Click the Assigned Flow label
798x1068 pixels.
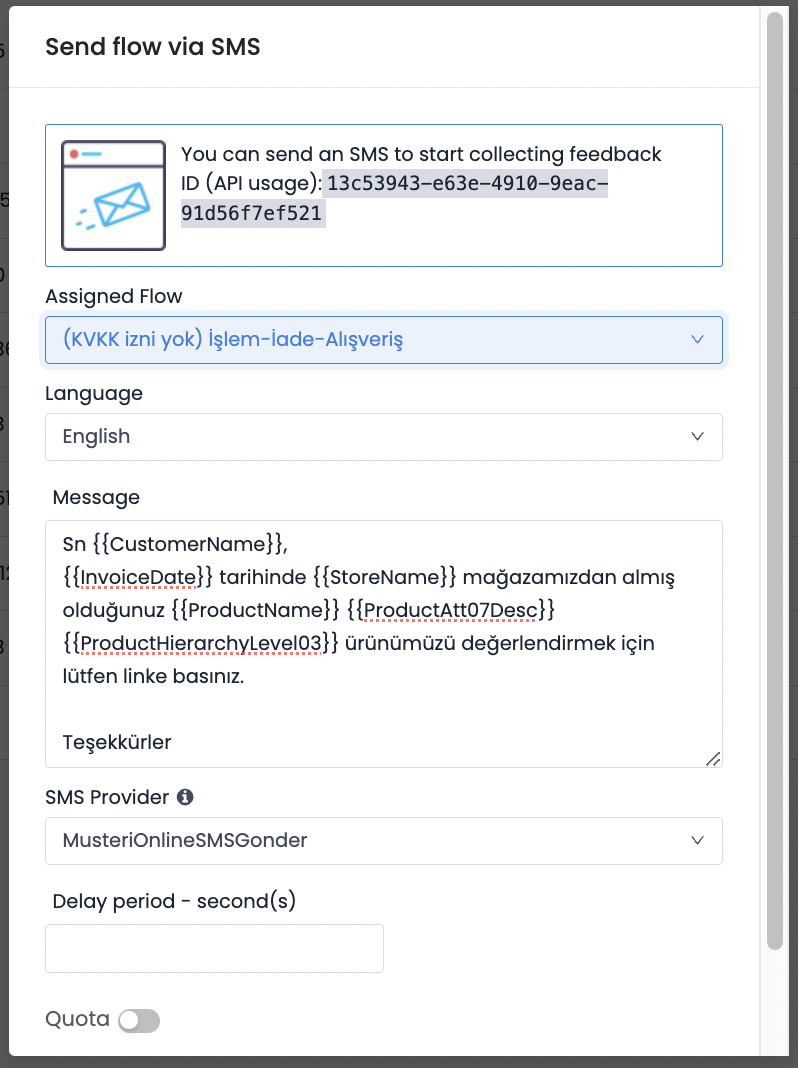pos(114,296)
